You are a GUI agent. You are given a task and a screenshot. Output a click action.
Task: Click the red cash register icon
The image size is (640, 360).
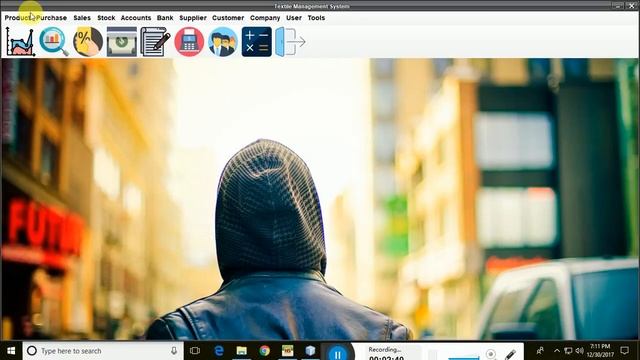coord(189,42)
